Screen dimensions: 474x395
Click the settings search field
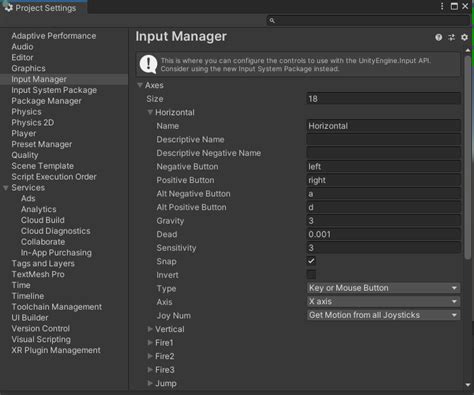[369, 21]
